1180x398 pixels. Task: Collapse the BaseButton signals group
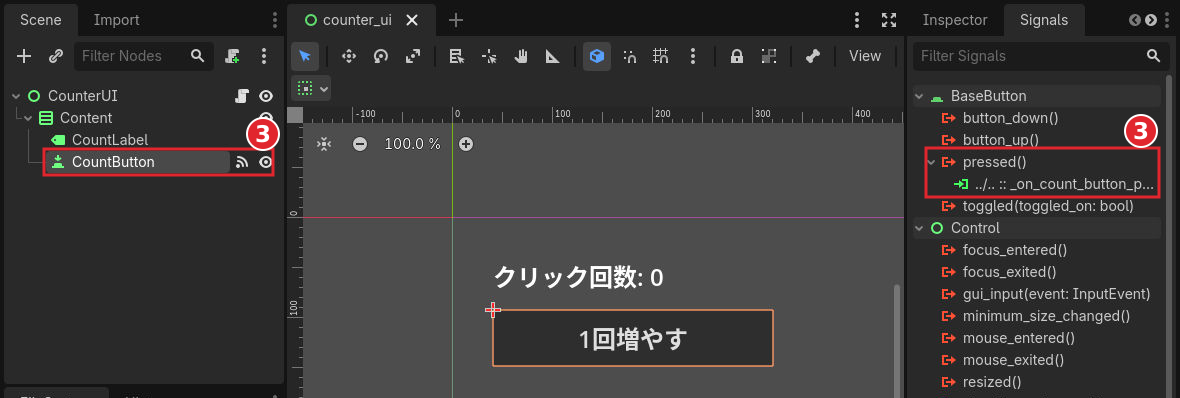919,96
